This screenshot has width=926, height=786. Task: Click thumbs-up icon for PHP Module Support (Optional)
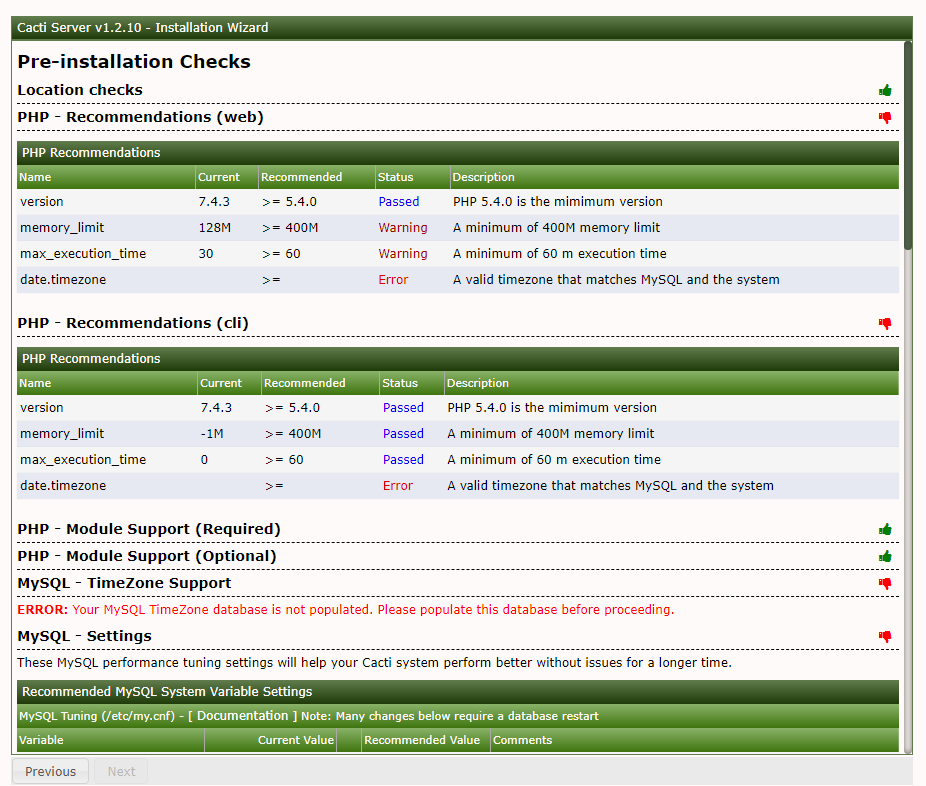(x=885, y=556)
